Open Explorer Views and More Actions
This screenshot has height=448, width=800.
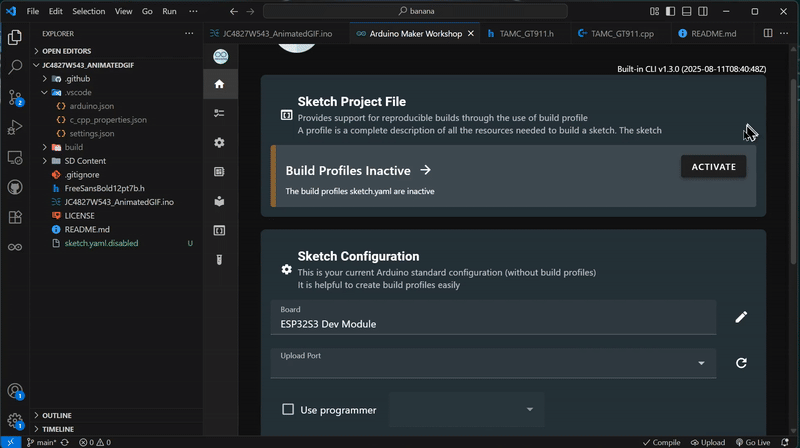pos(189,33)
